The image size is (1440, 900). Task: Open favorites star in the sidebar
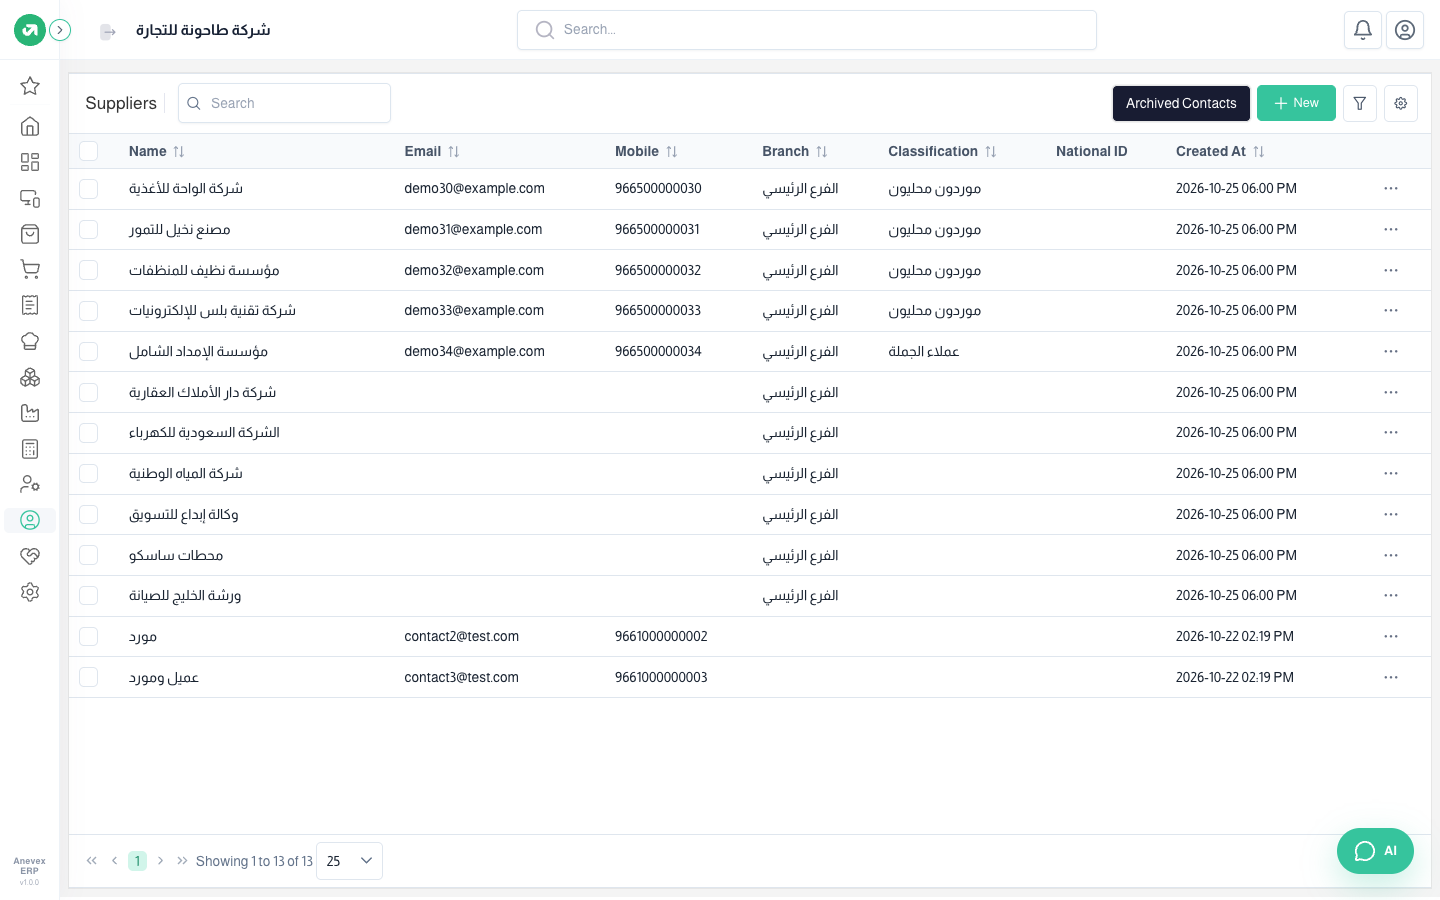click(x=30, y=86)
